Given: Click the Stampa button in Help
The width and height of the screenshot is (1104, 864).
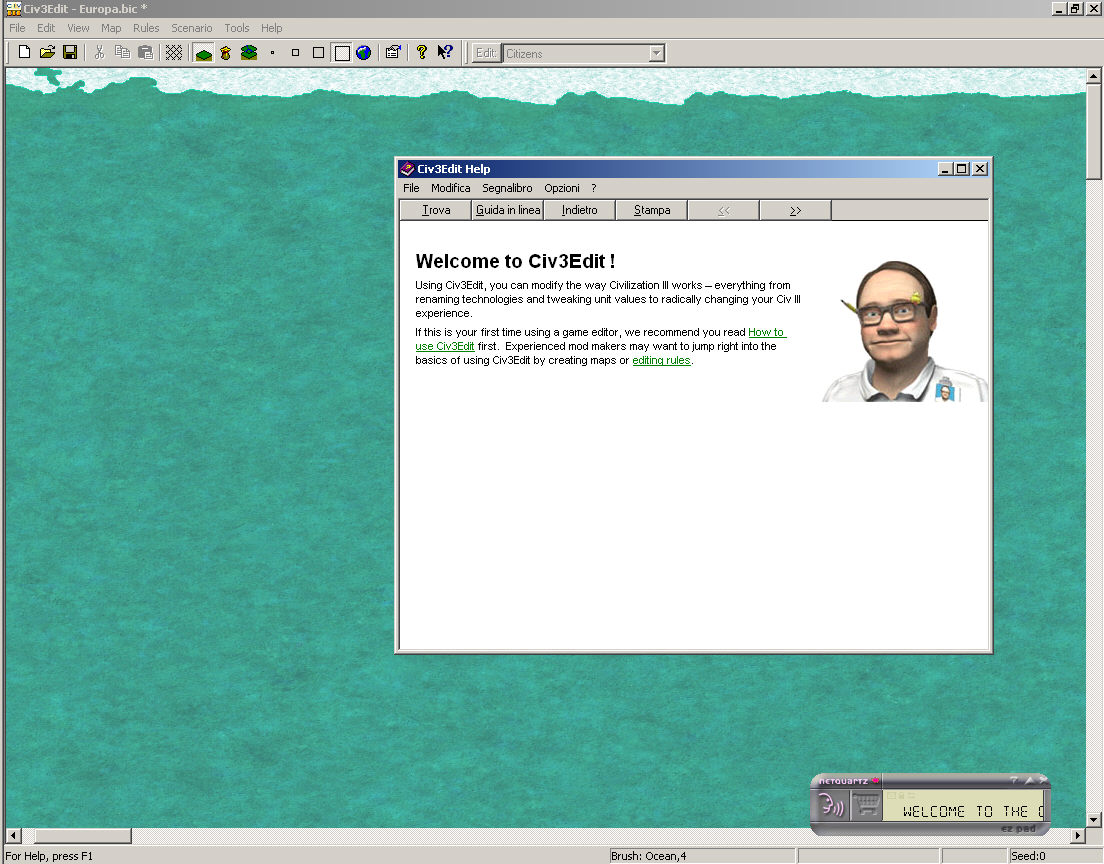Looking at the screenshot, I should pos(651,210).
